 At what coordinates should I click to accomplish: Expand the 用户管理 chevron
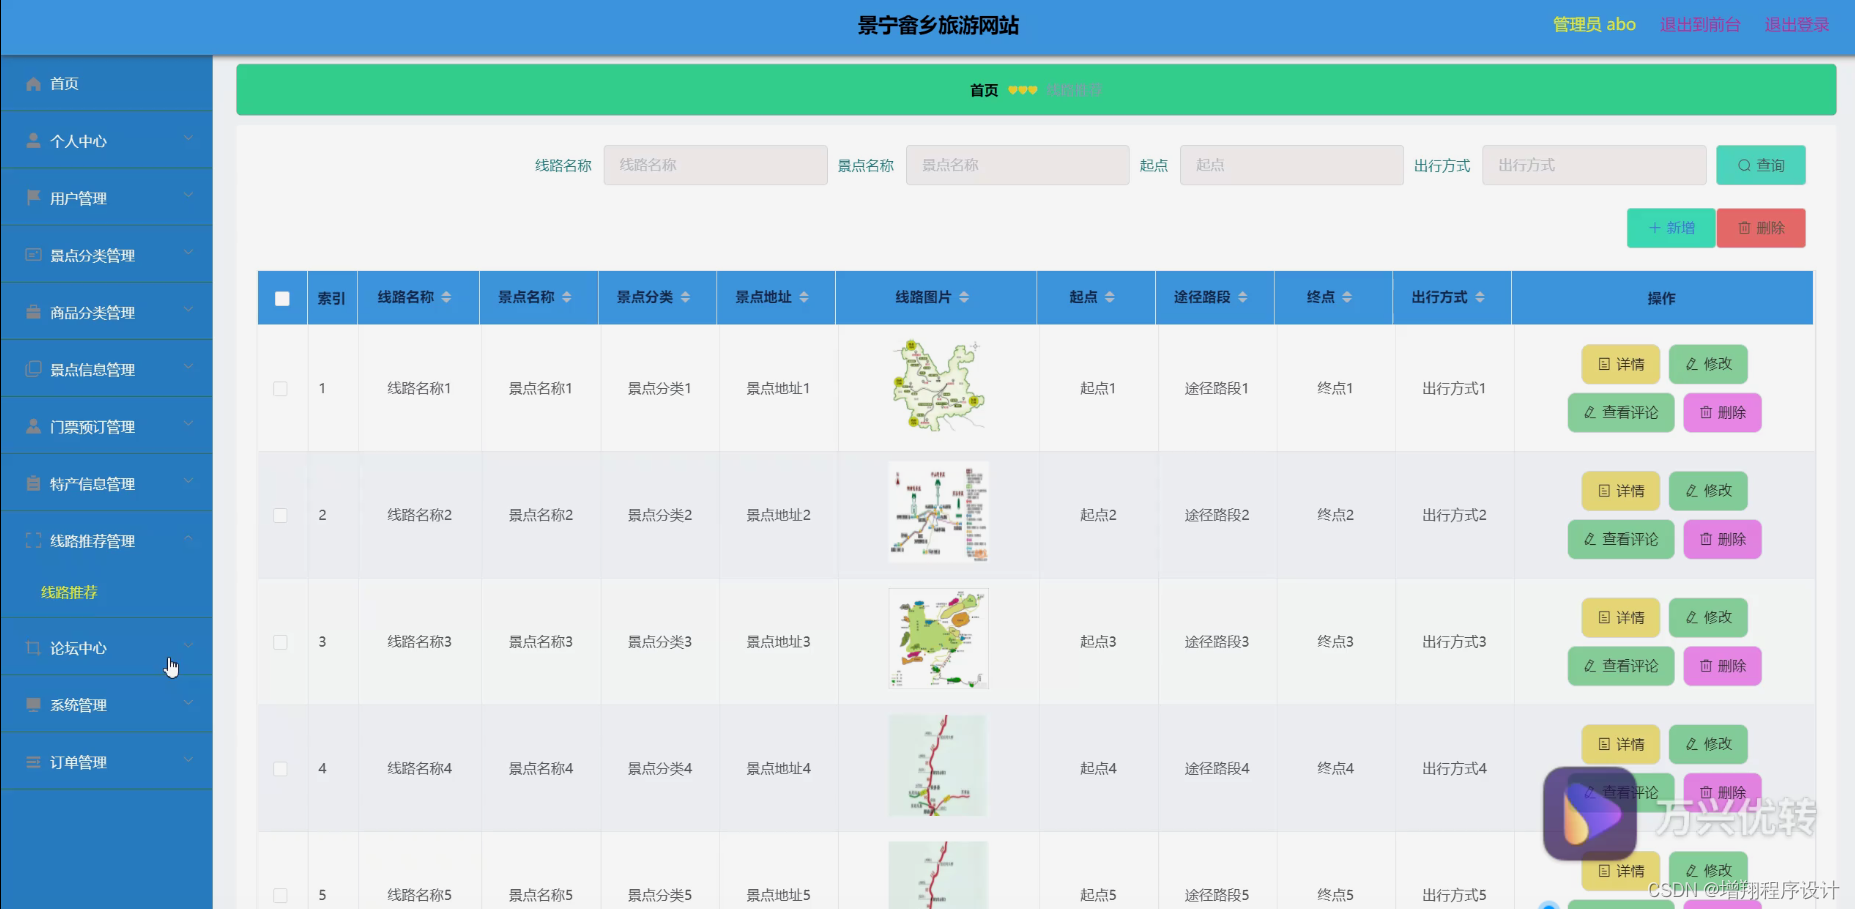point(188,196)
